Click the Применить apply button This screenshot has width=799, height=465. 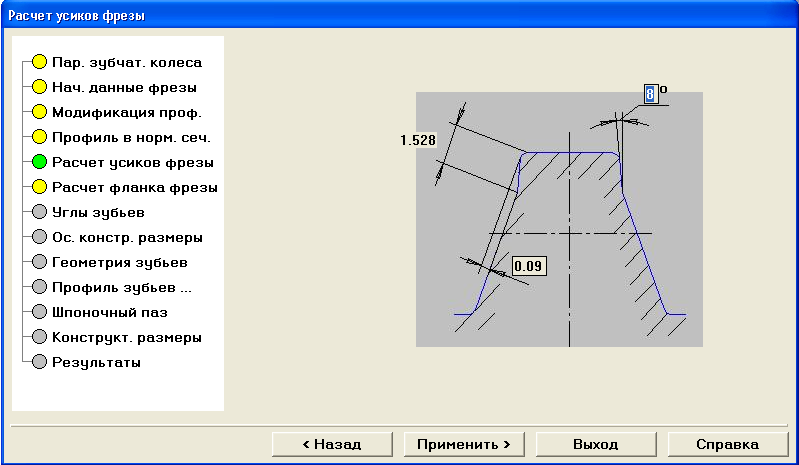(x=464, y=444)
